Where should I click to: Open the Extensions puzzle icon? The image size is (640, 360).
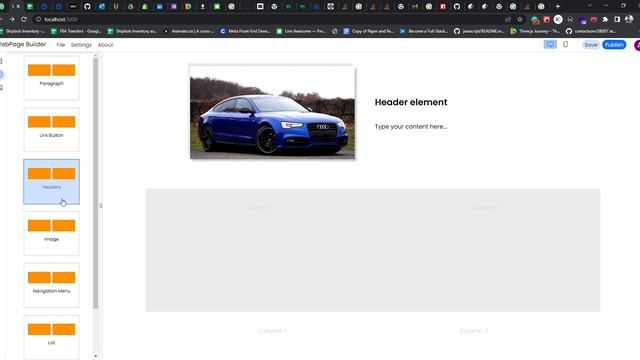tap(605, 20)
